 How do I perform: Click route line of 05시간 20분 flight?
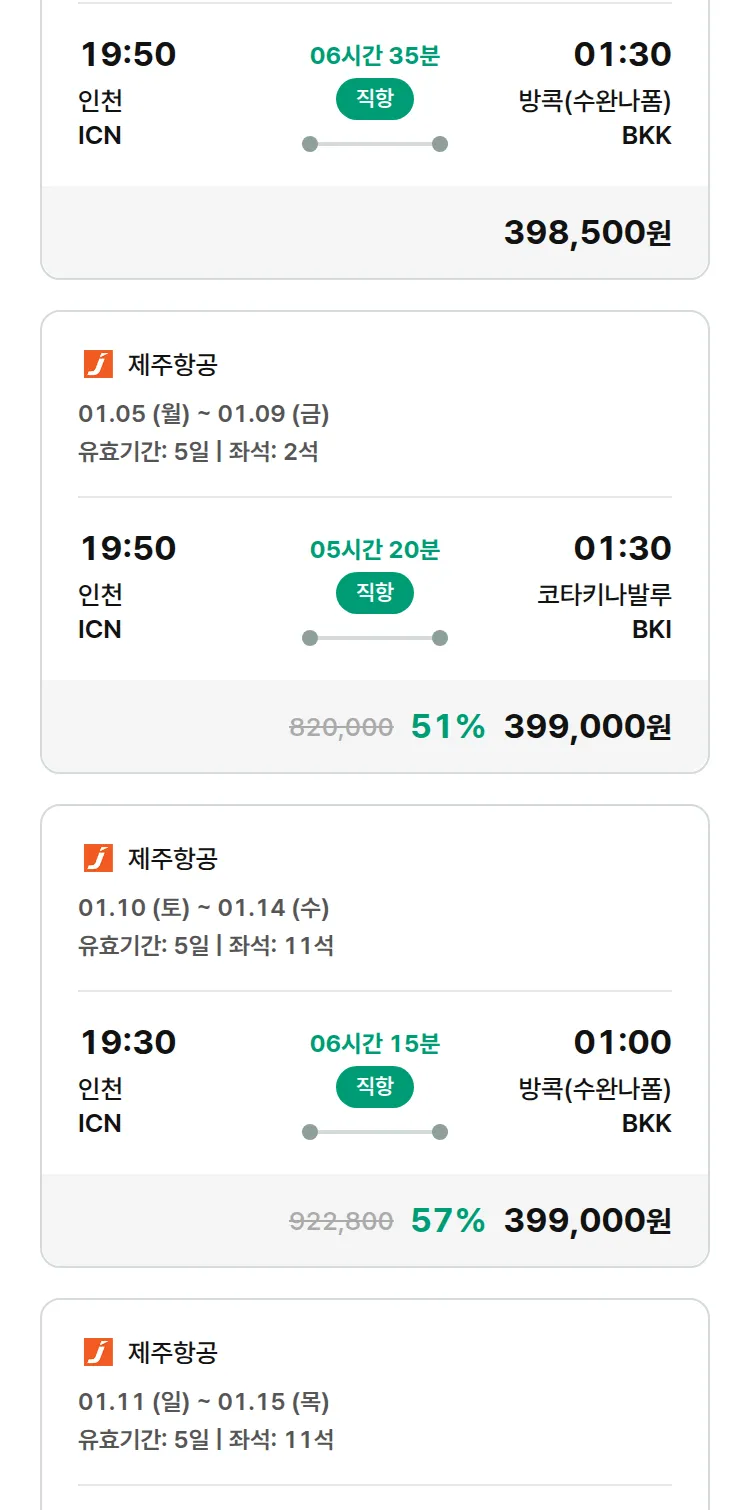(x=375, y=638)
